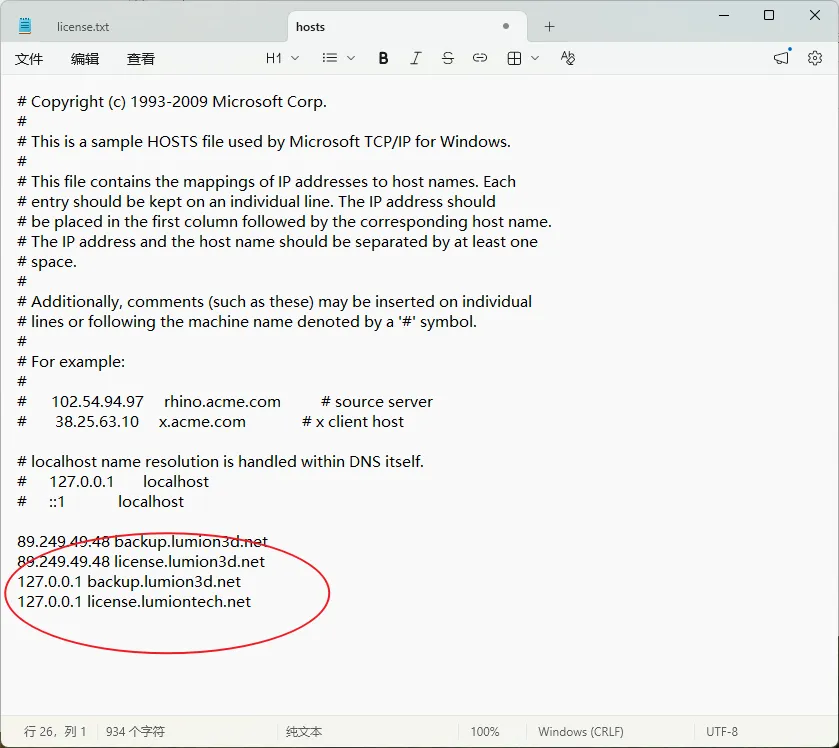Screen dimensions: 839x748
Task: Click the IP address 102.54.94.97
Action: click(x=97, y=401)
